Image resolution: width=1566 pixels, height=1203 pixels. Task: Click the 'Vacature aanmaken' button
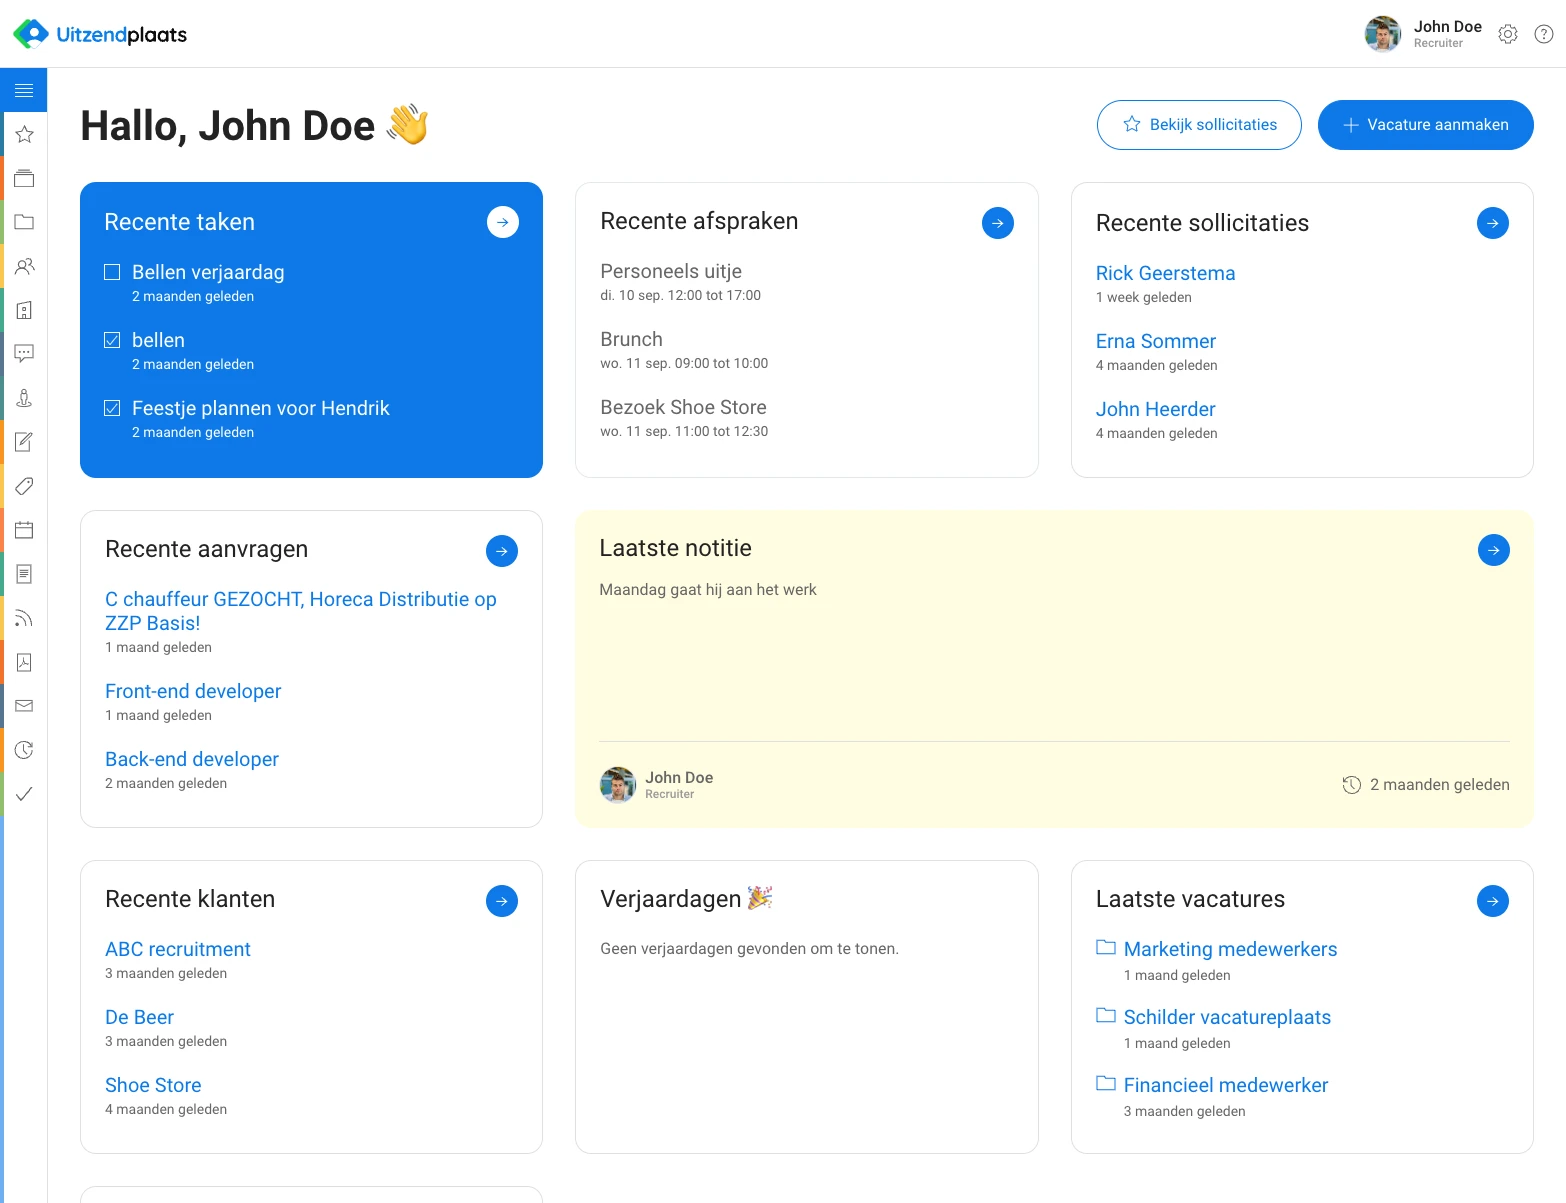click(x=1425, y=124)
